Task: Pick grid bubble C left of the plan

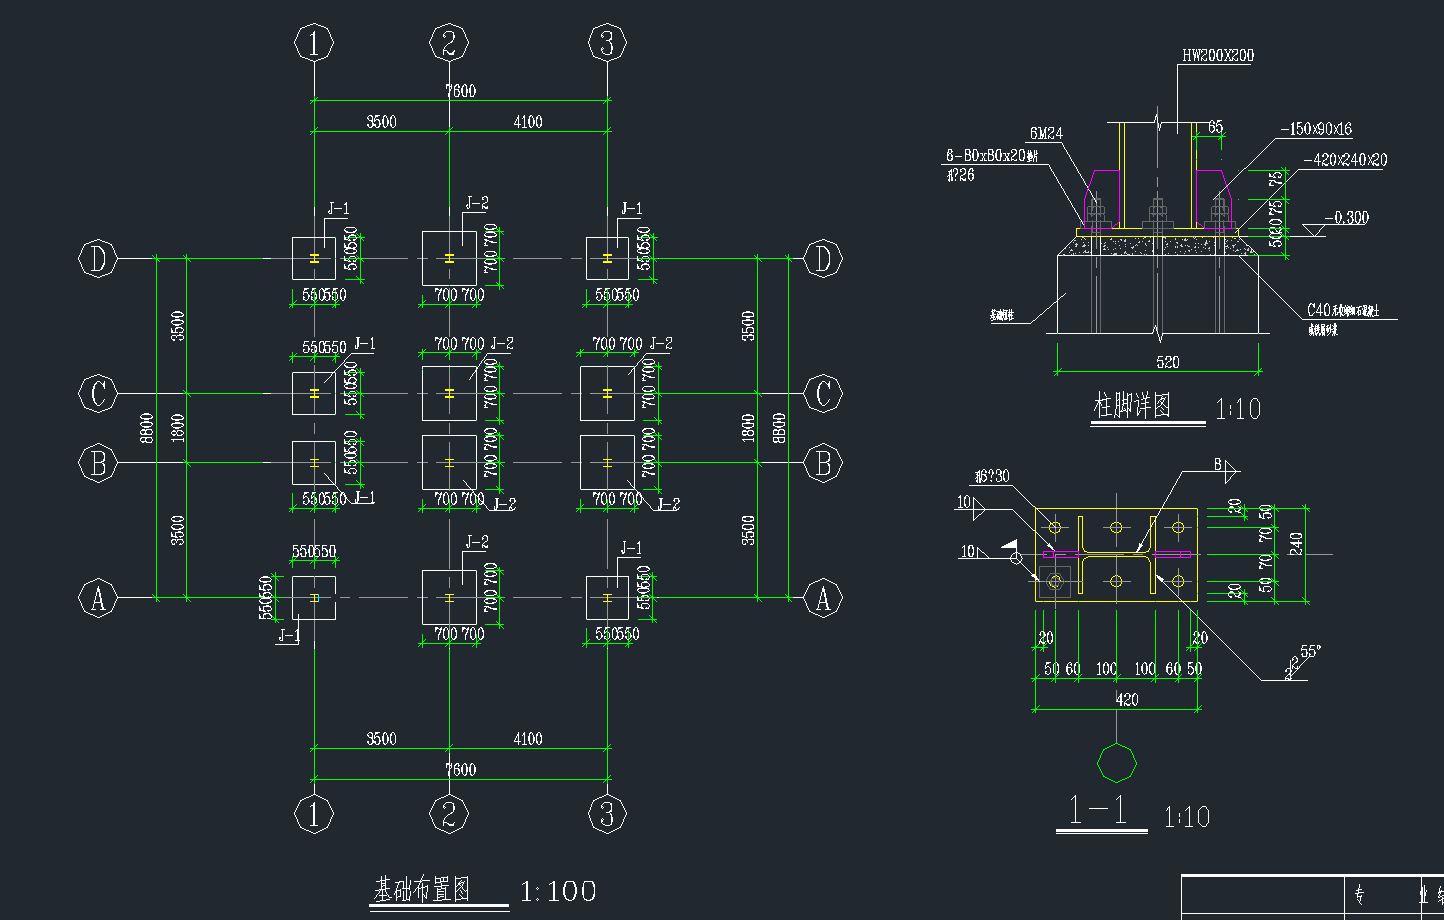Action: (x=98, y=393)
